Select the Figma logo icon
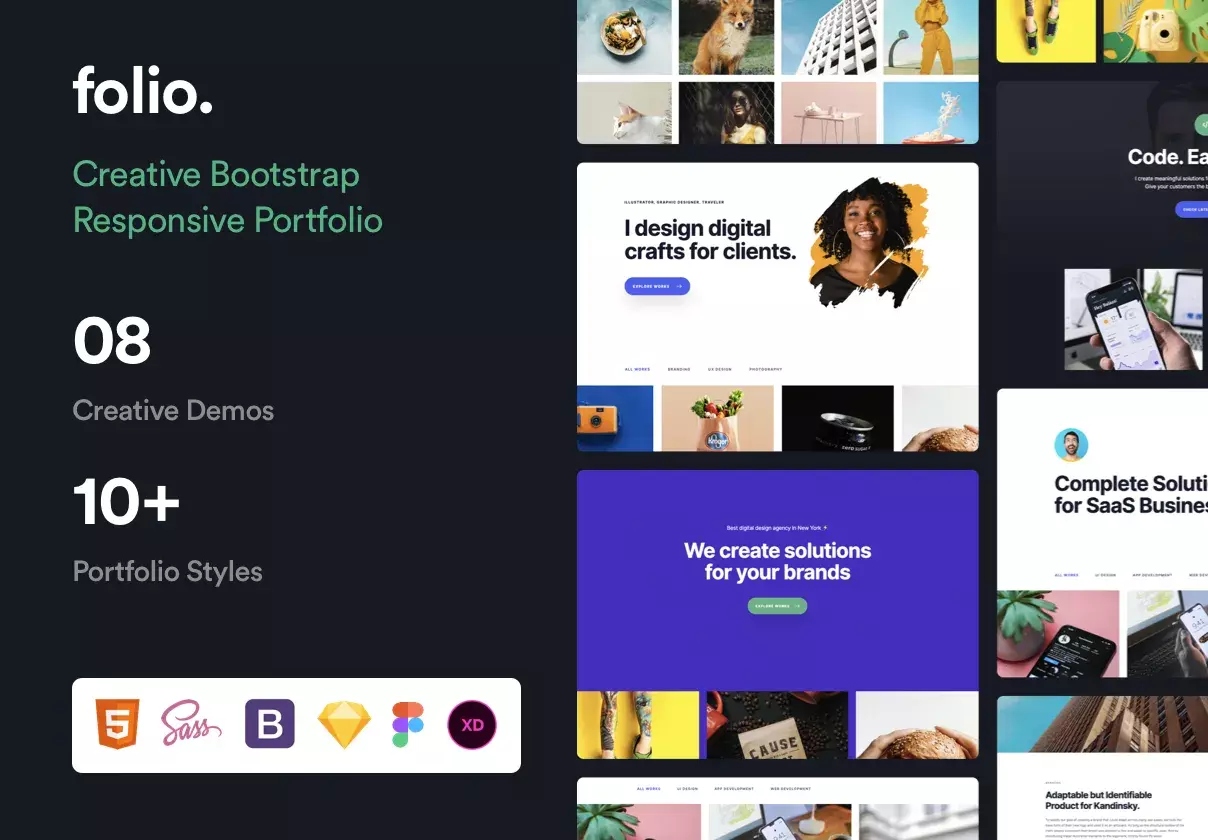Screen dimensions: 1208x840 (x=408, y=724)
